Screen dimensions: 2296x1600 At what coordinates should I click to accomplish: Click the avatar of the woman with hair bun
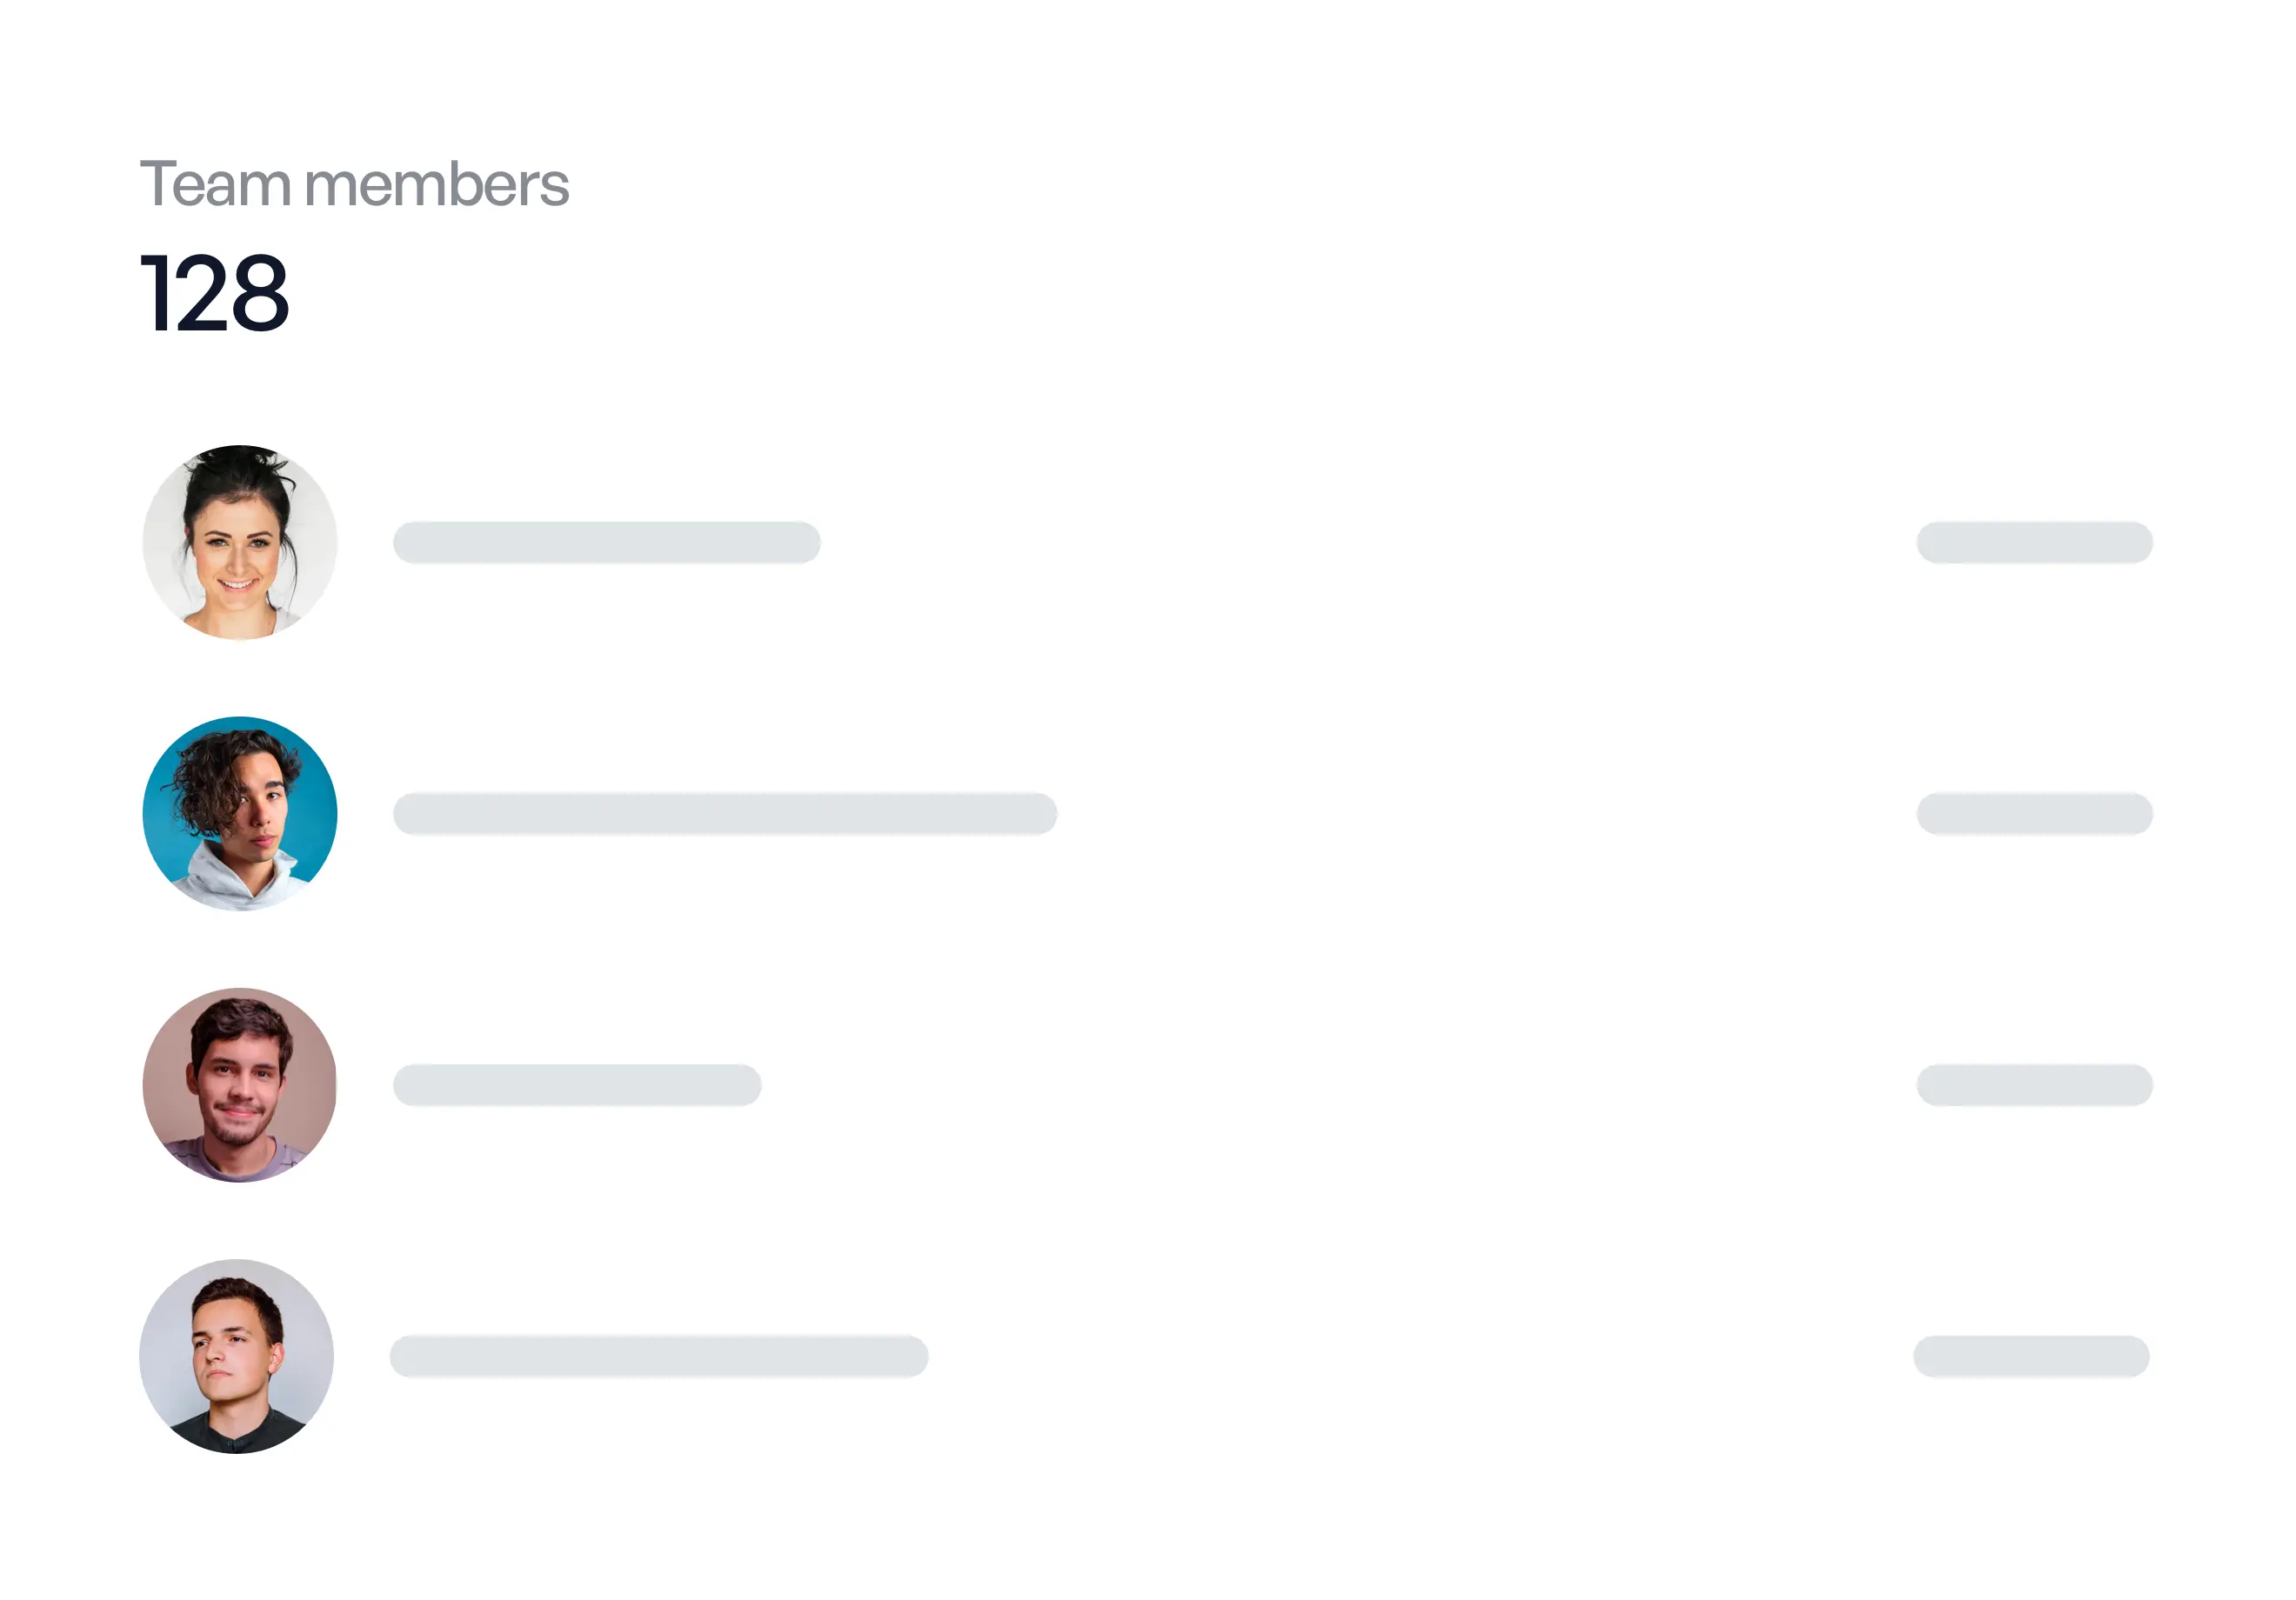click(x=240, y=542)
